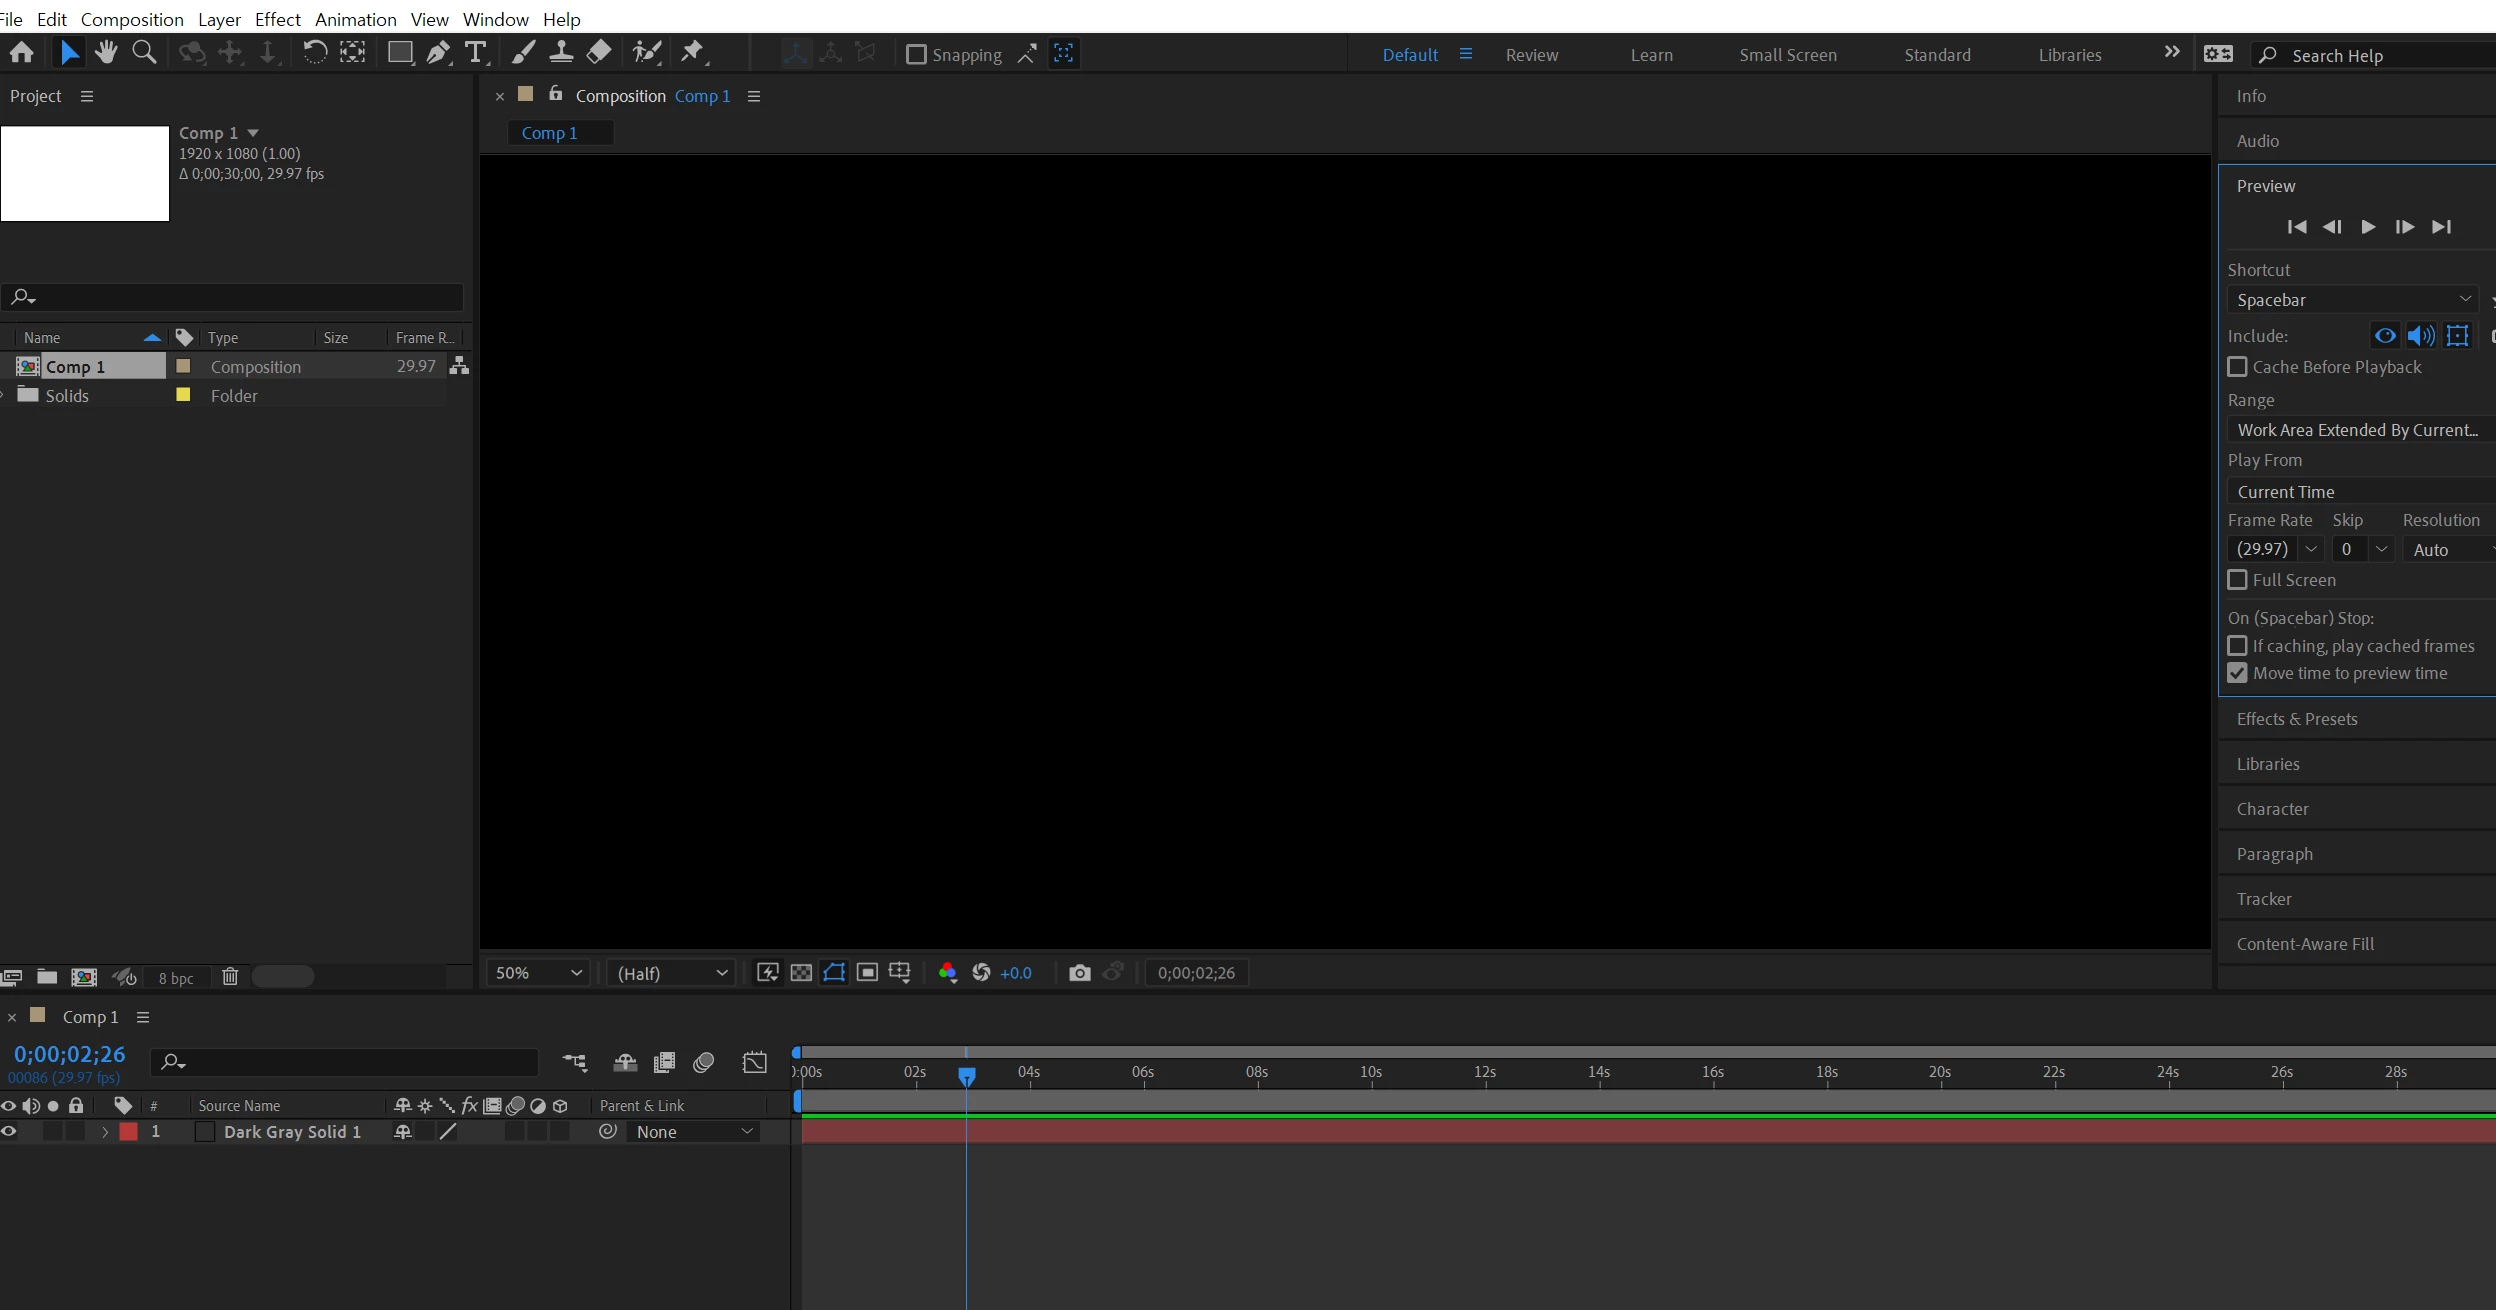Delete selected project item with the trash icon

[x=230, y=977]
